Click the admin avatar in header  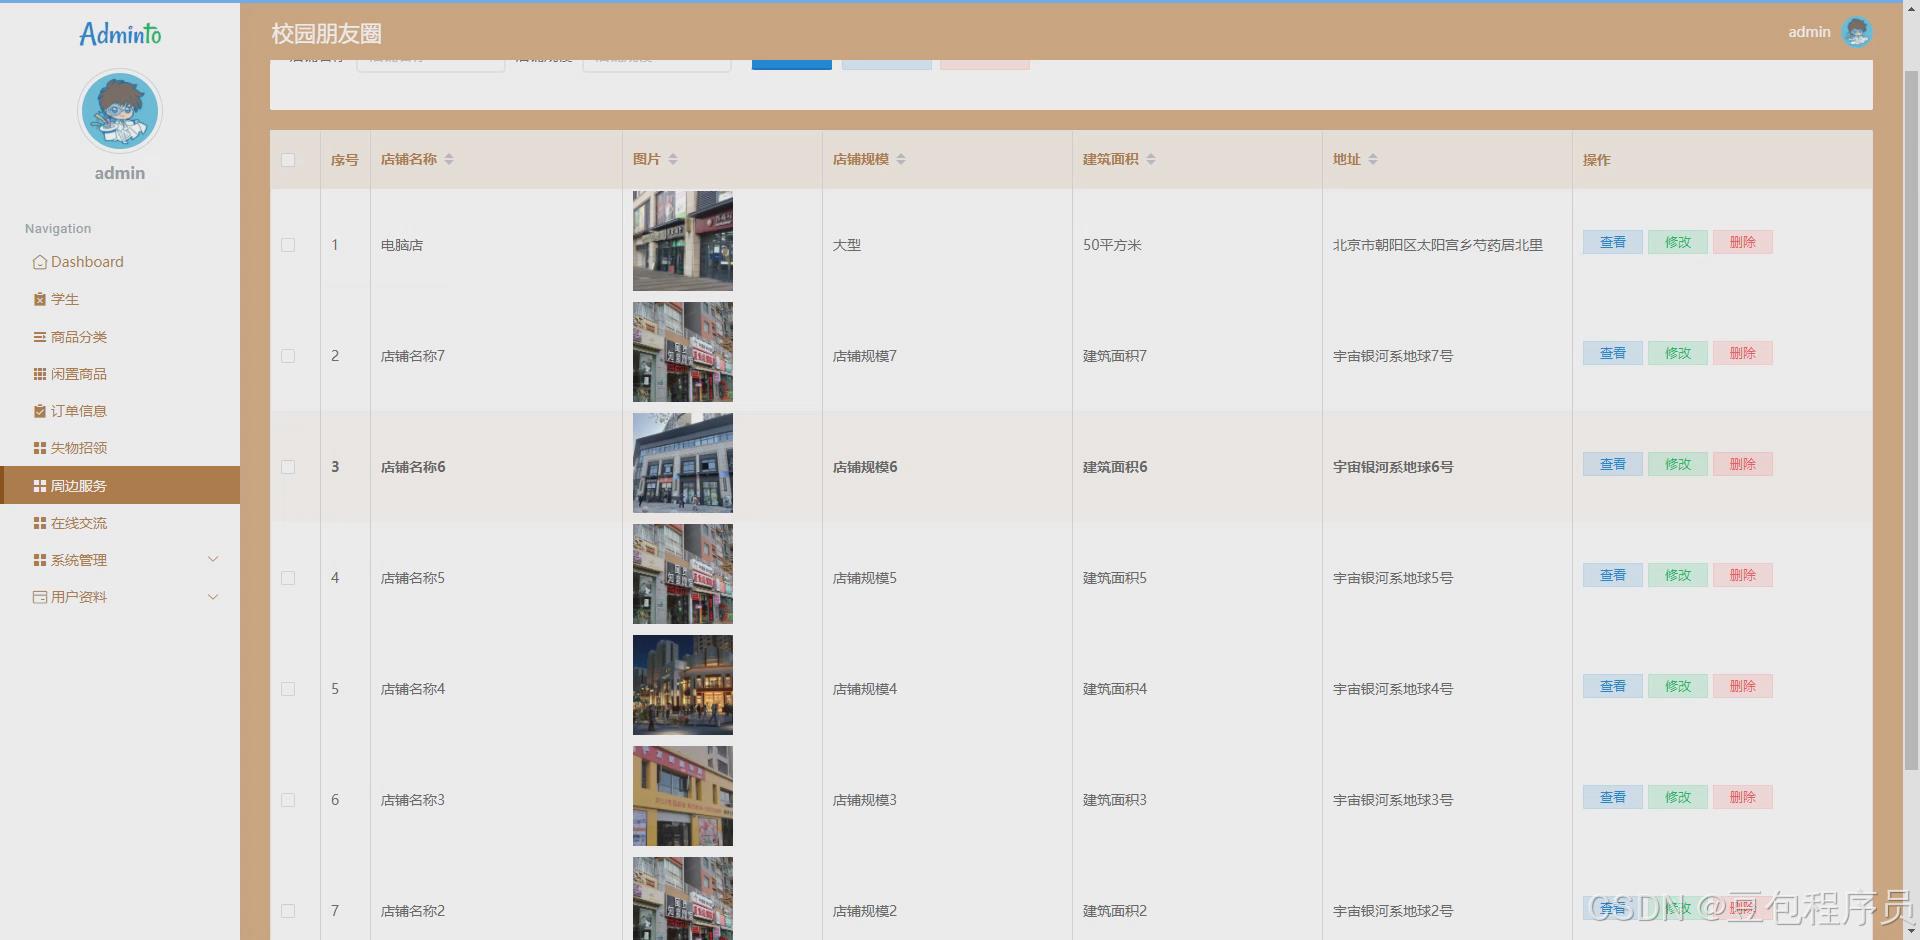(x=1857, y=32)
